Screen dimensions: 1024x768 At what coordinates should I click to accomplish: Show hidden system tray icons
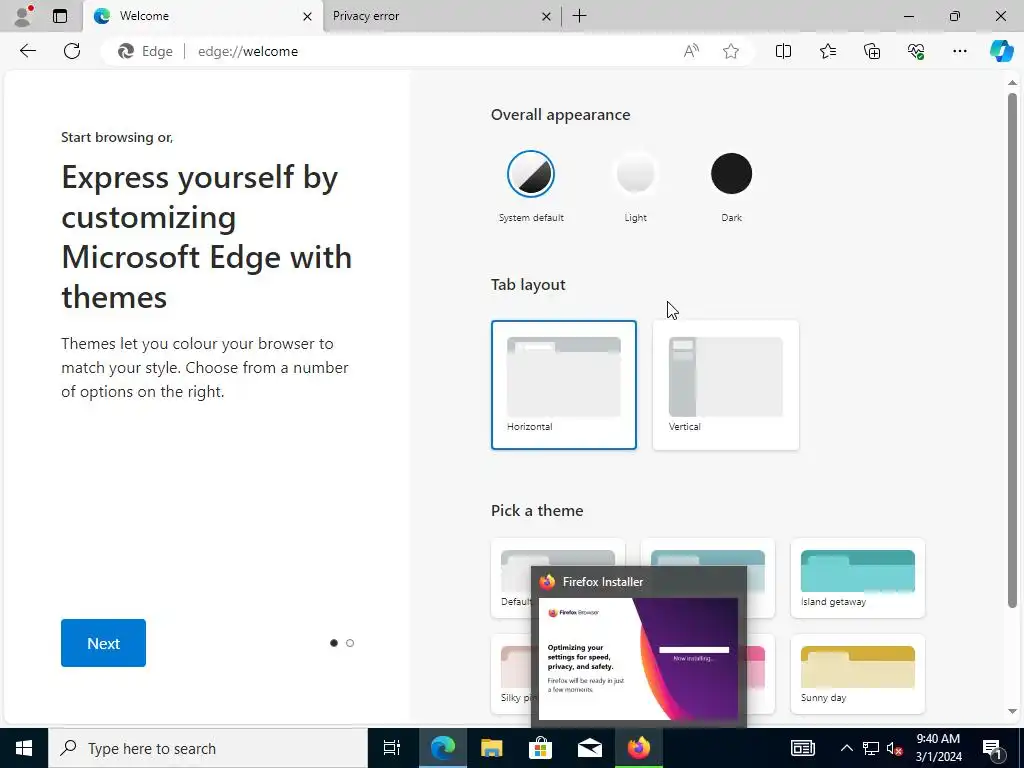pos(846,748)
